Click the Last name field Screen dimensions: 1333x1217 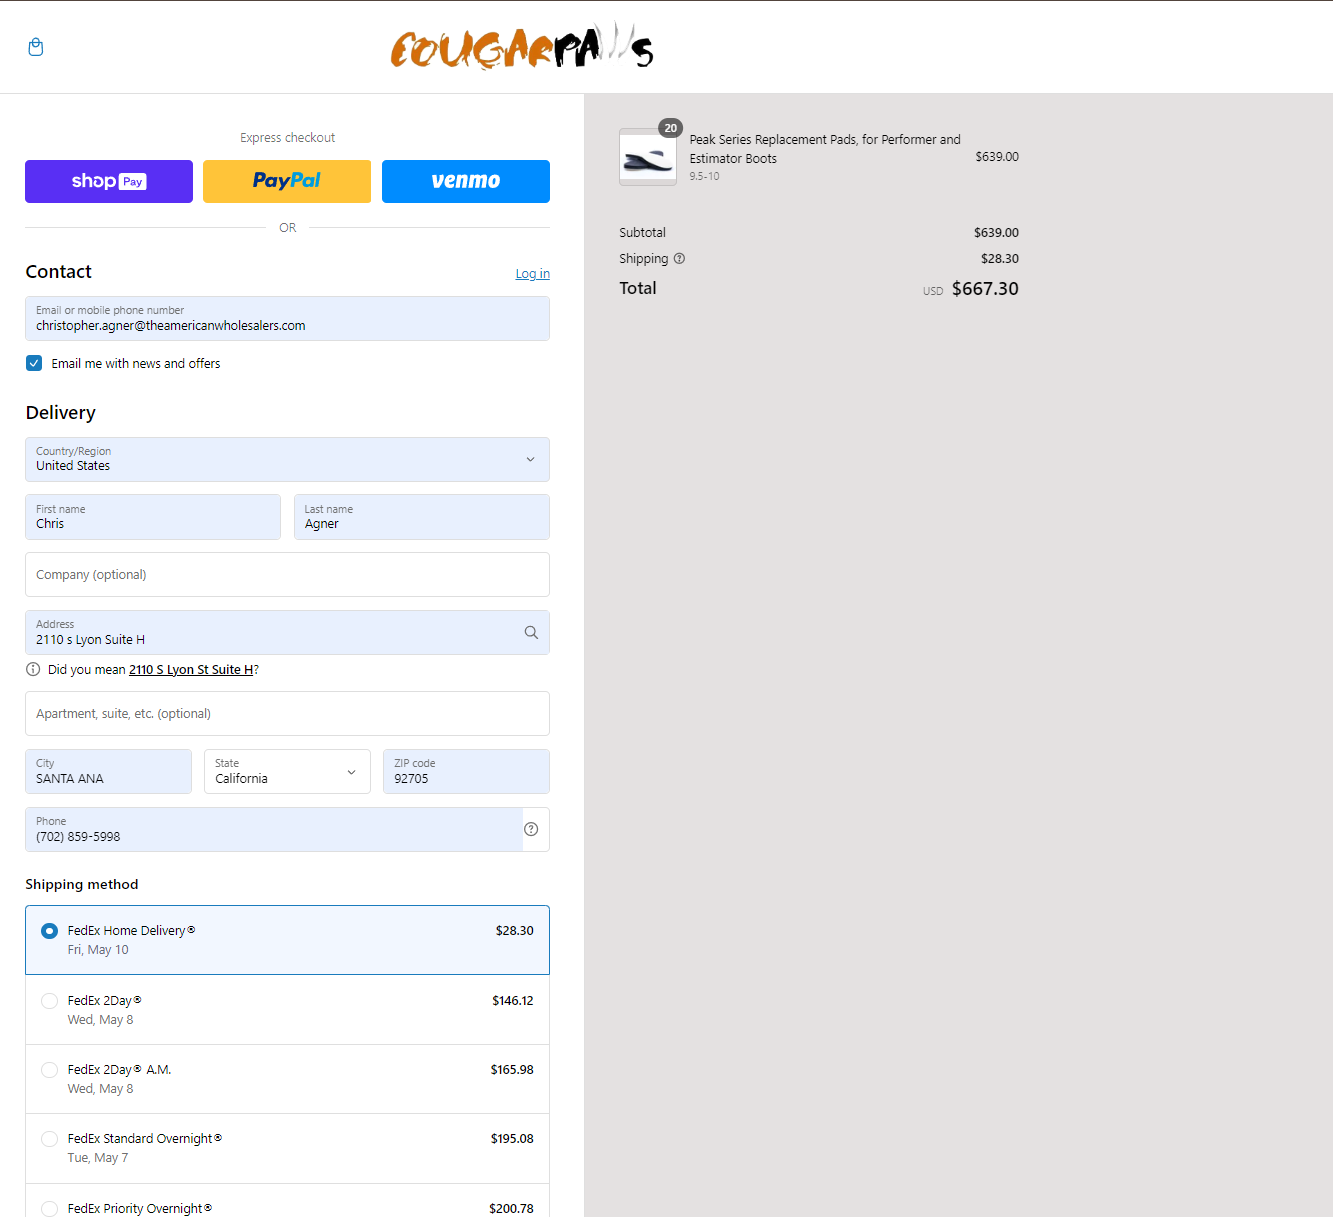point(422,517)
